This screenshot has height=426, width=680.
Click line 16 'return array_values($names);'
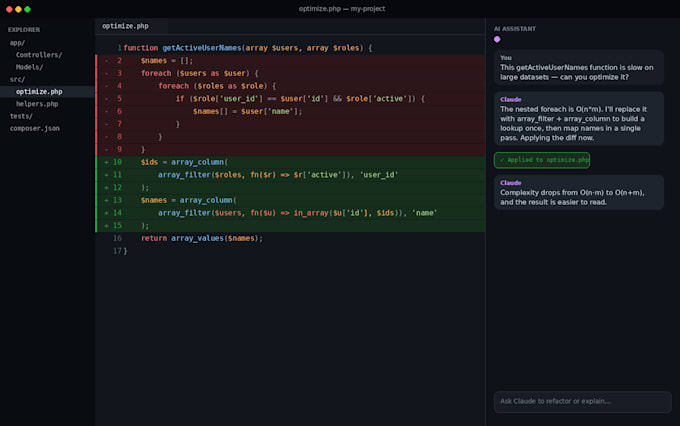[290, 238]
